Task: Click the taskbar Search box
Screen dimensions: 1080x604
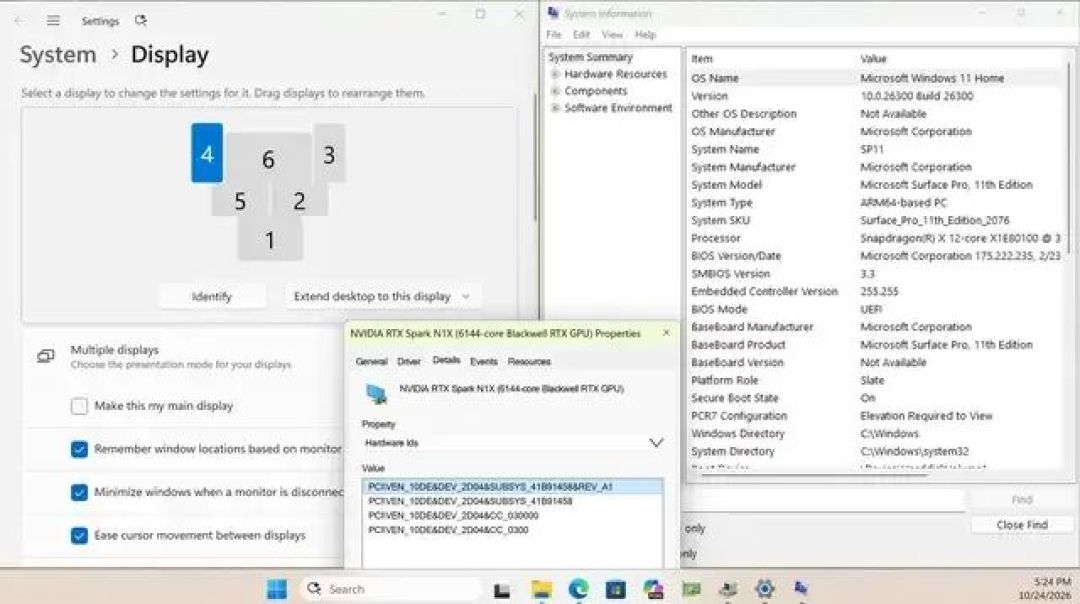Action: tap(391, 589)
